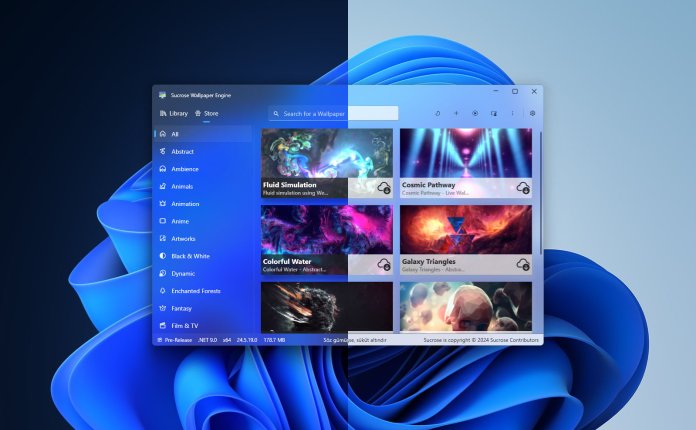The height and width of the screenshot is (430, 696).
Task: Click the wallpaper list vertical scrollbar
Action: tap(540, 193)
